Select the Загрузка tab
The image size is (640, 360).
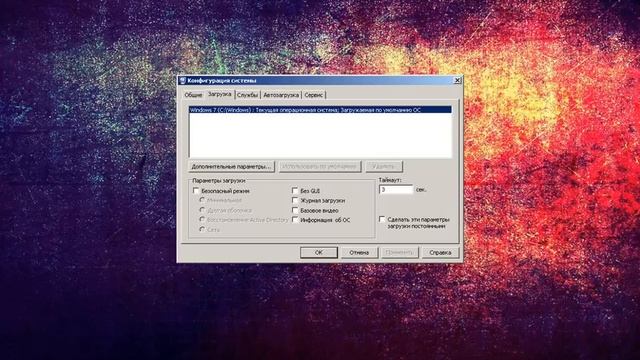220,94
